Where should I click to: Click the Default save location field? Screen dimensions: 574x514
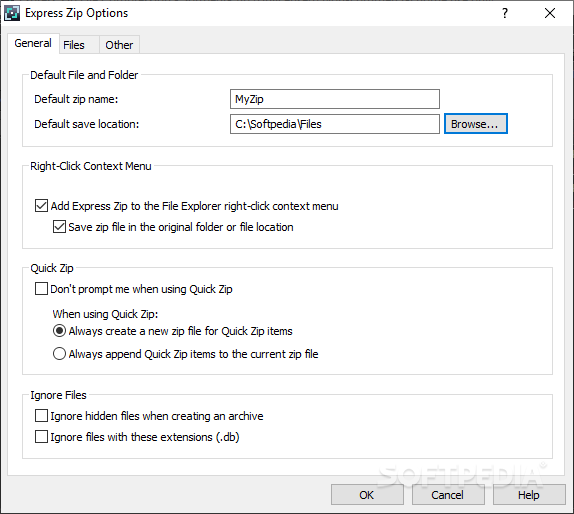pos(335,124)
